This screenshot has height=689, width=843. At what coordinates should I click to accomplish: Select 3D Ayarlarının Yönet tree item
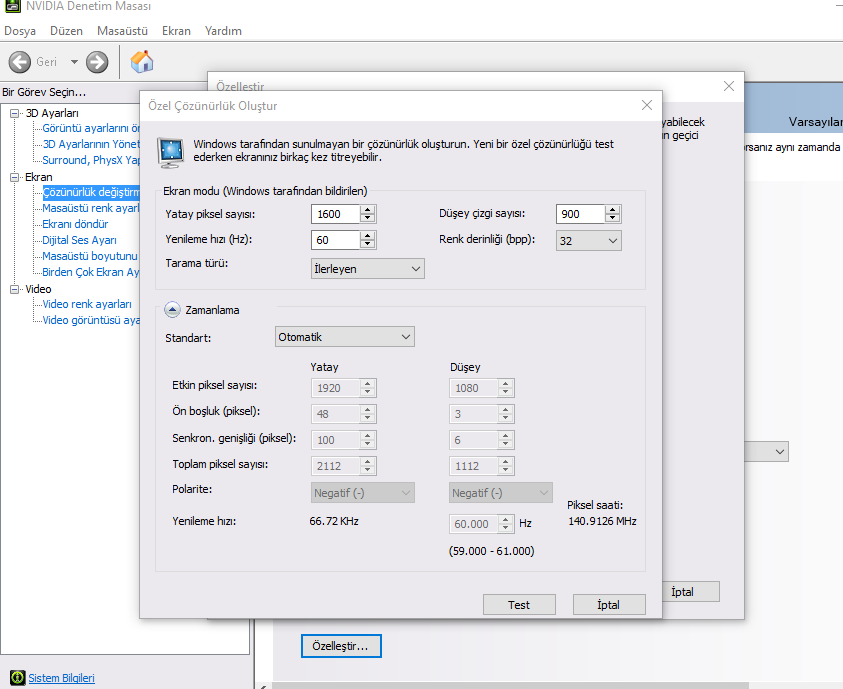pyautogui.click(x=91, y=144)
